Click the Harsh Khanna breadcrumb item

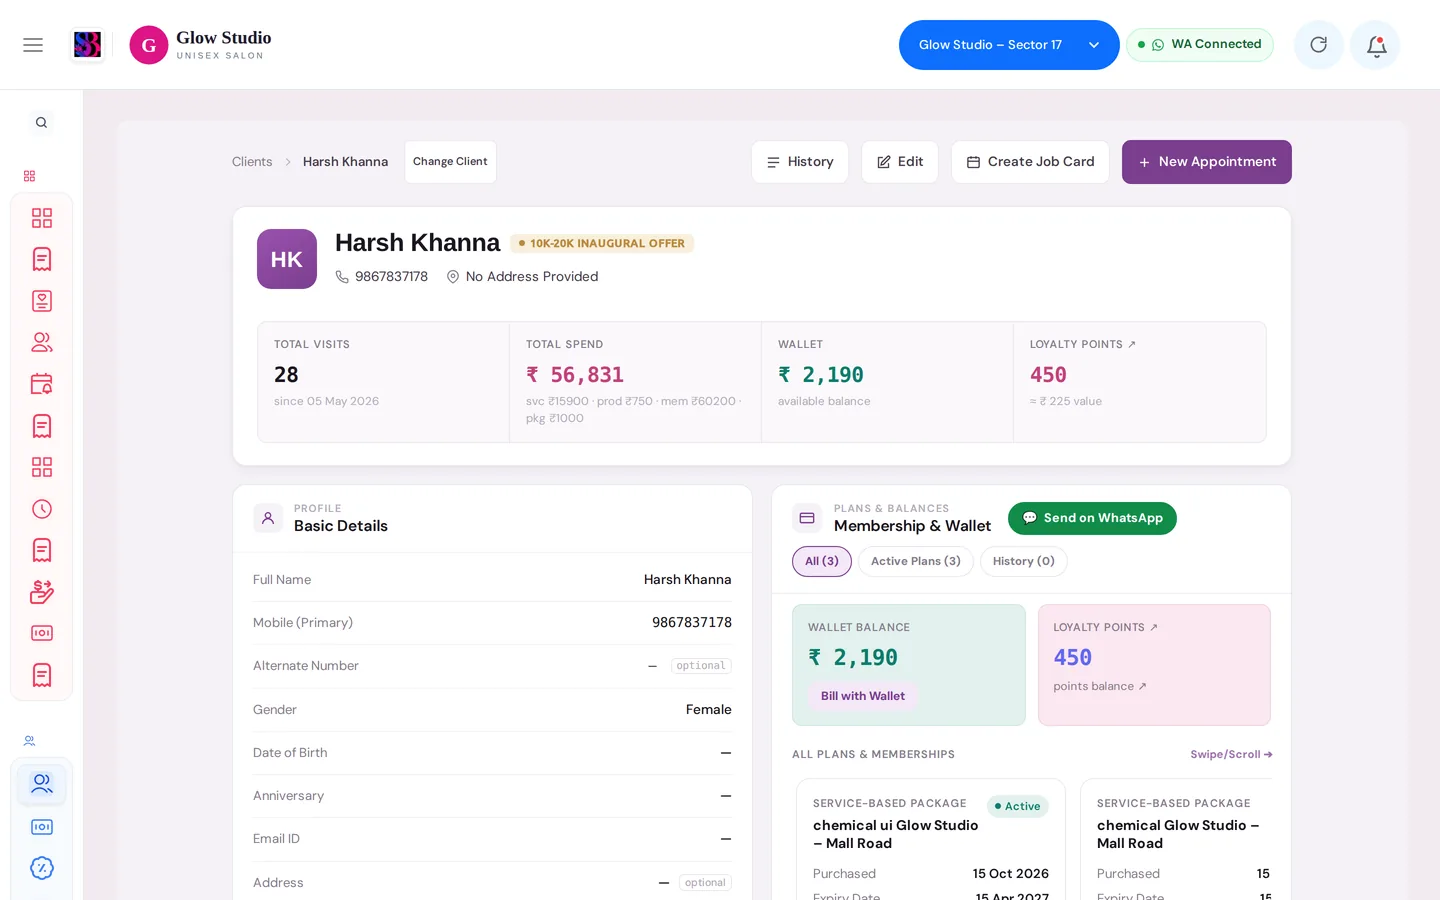[x=345, y=162]
